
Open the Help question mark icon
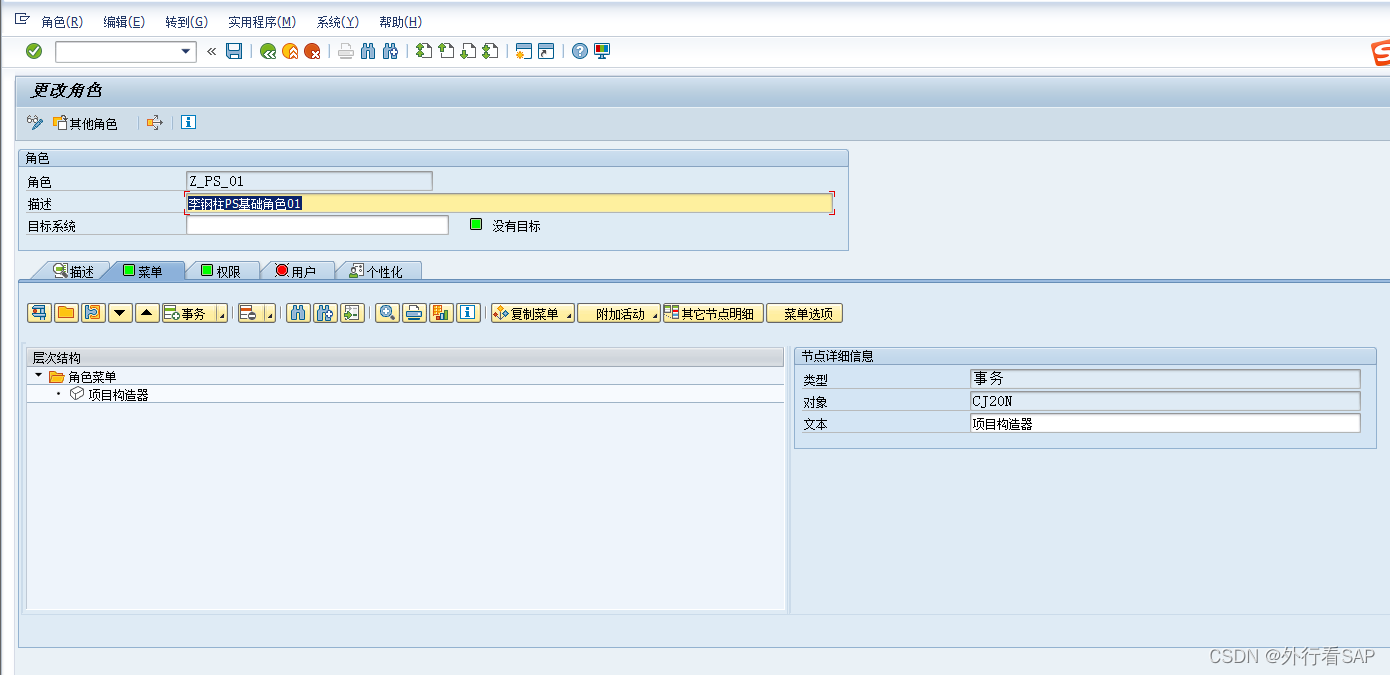(580, 52)
